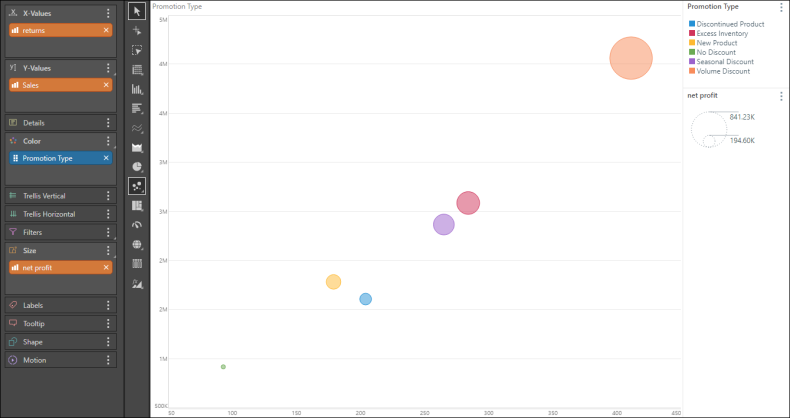Click Excess Inventory red legend swatch
The height and width of the screenshot is (418, 790).
[692, 33]
